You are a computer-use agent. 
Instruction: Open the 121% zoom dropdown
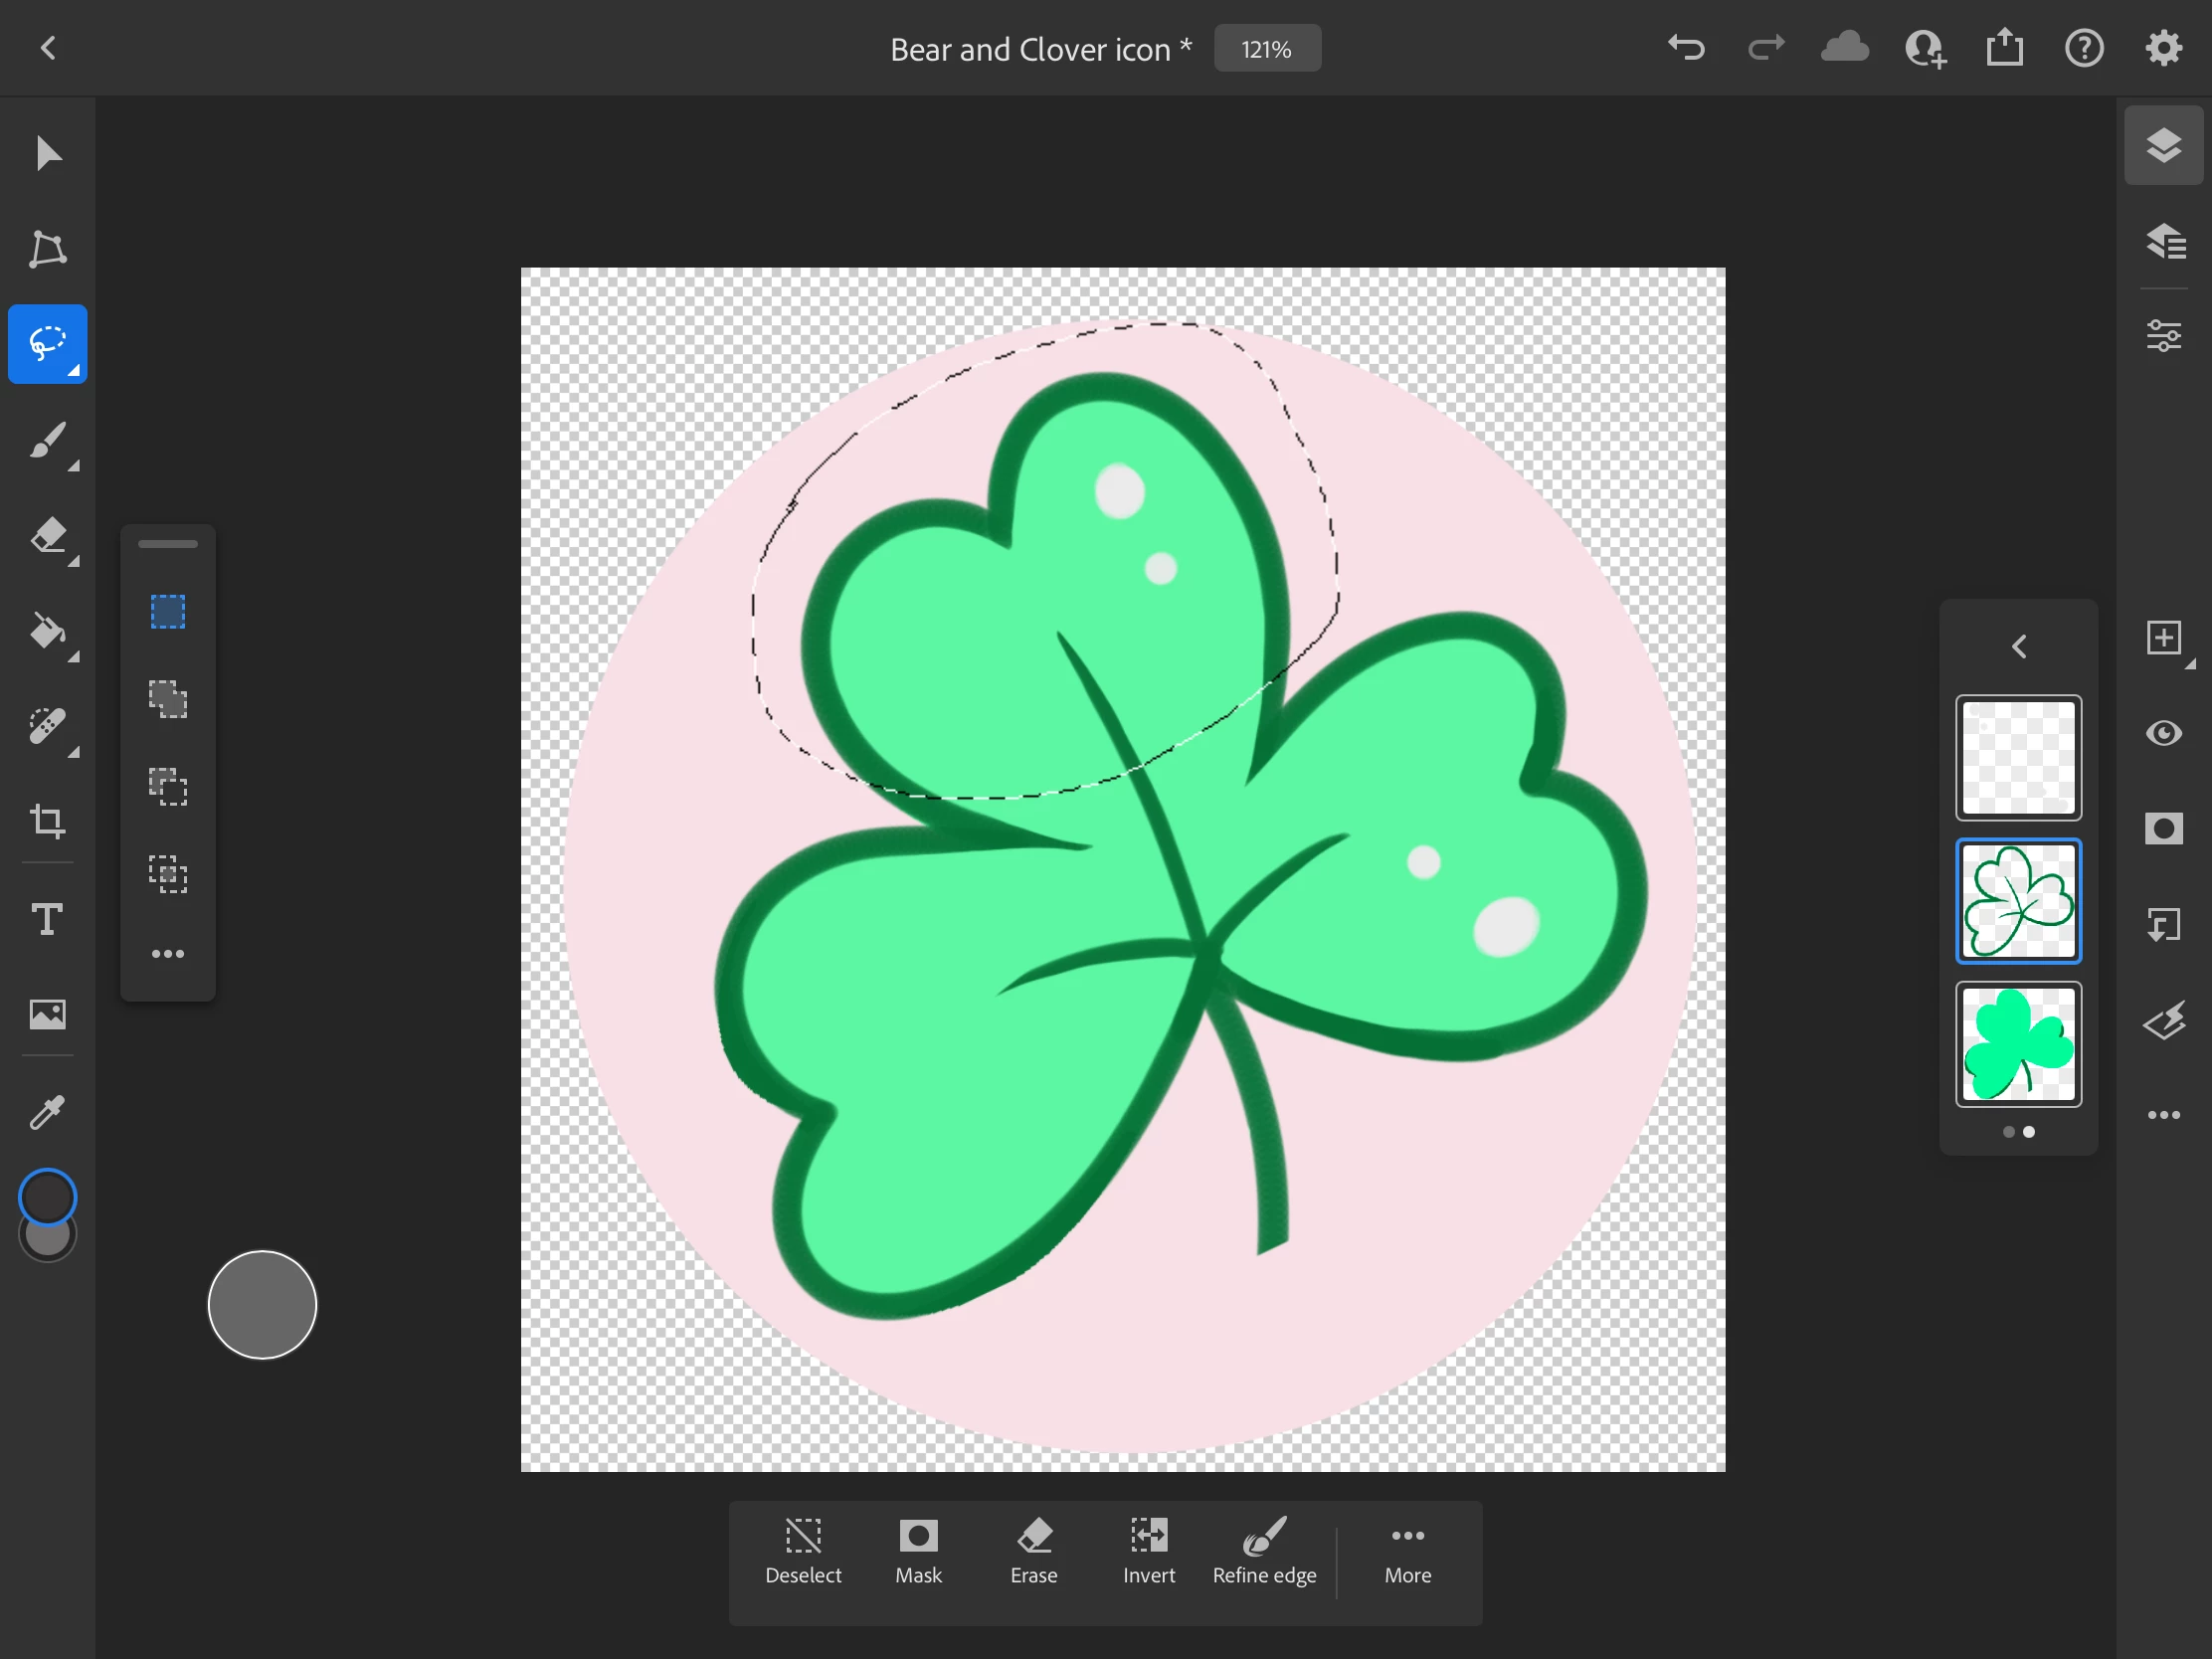pos(1266,49)
